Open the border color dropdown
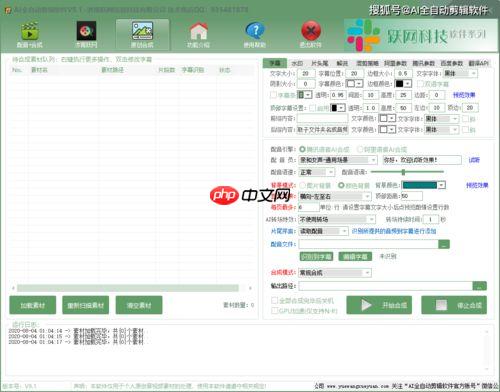 pos(408,84)
